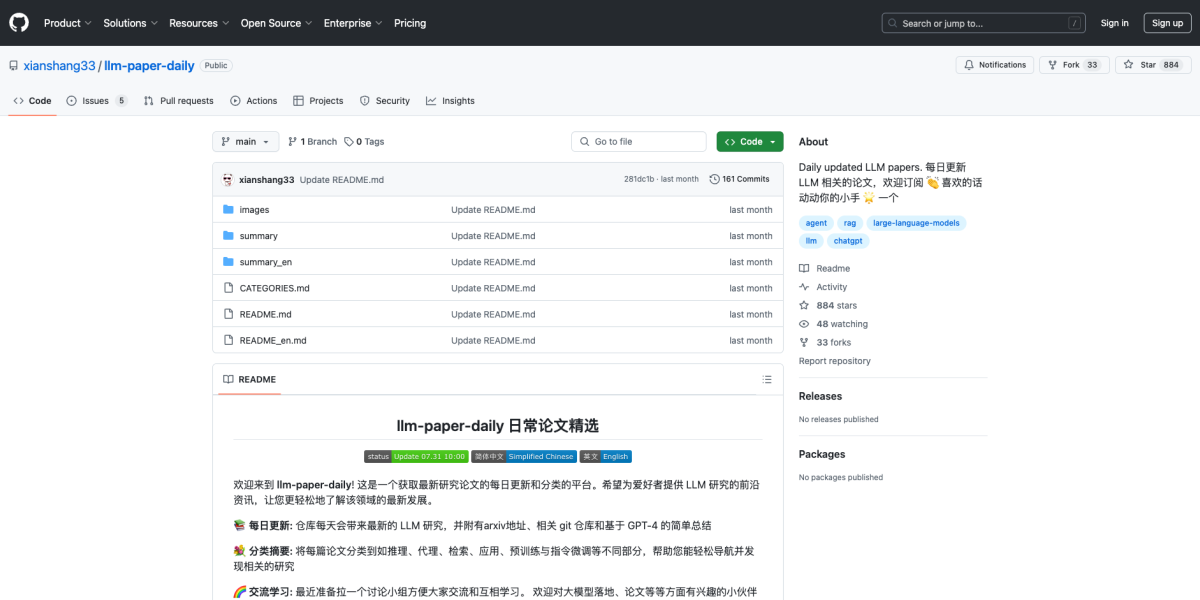The width and height of the screenshot is (1200, 600).
Task: Open the images folder
Action: coord(253,209)
